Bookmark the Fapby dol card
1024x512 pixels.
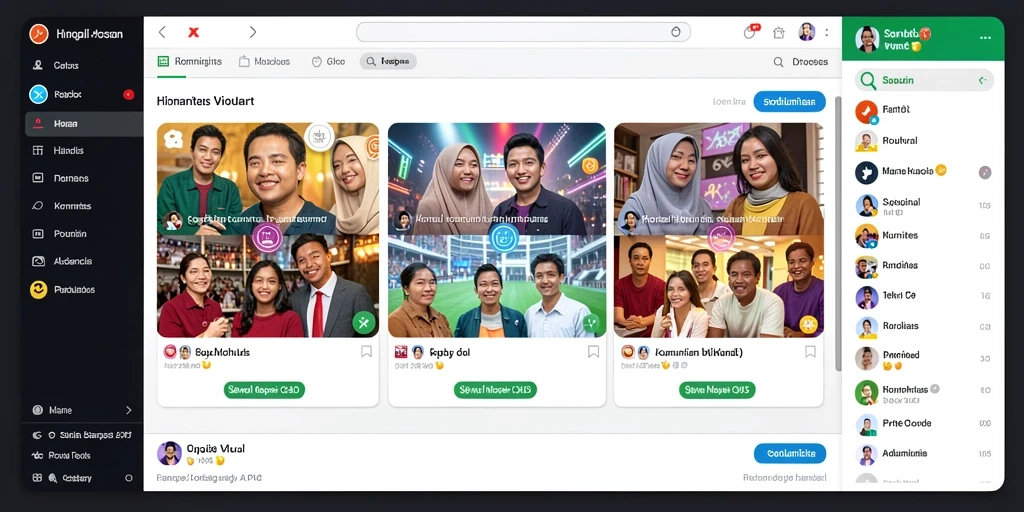coord(593,352)
